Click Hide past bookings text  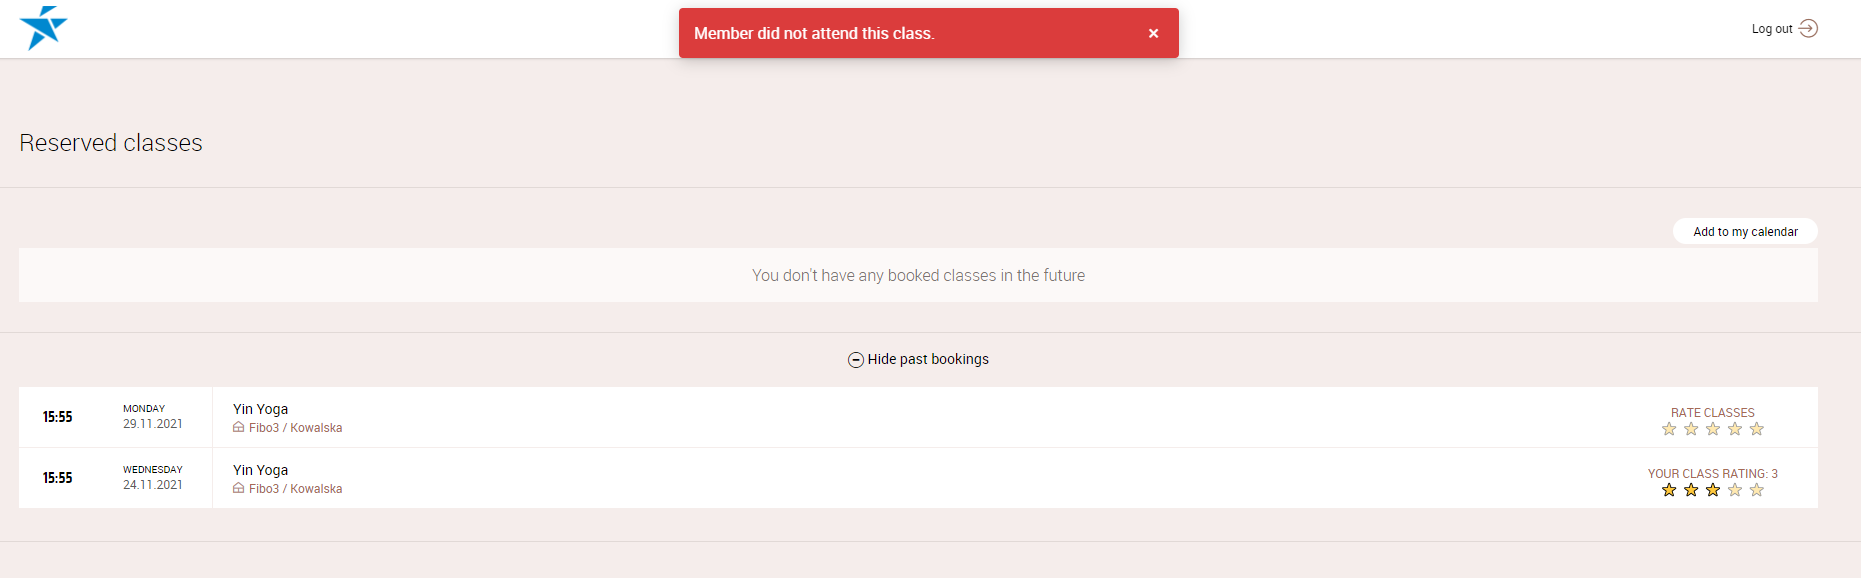click(928, 359)
